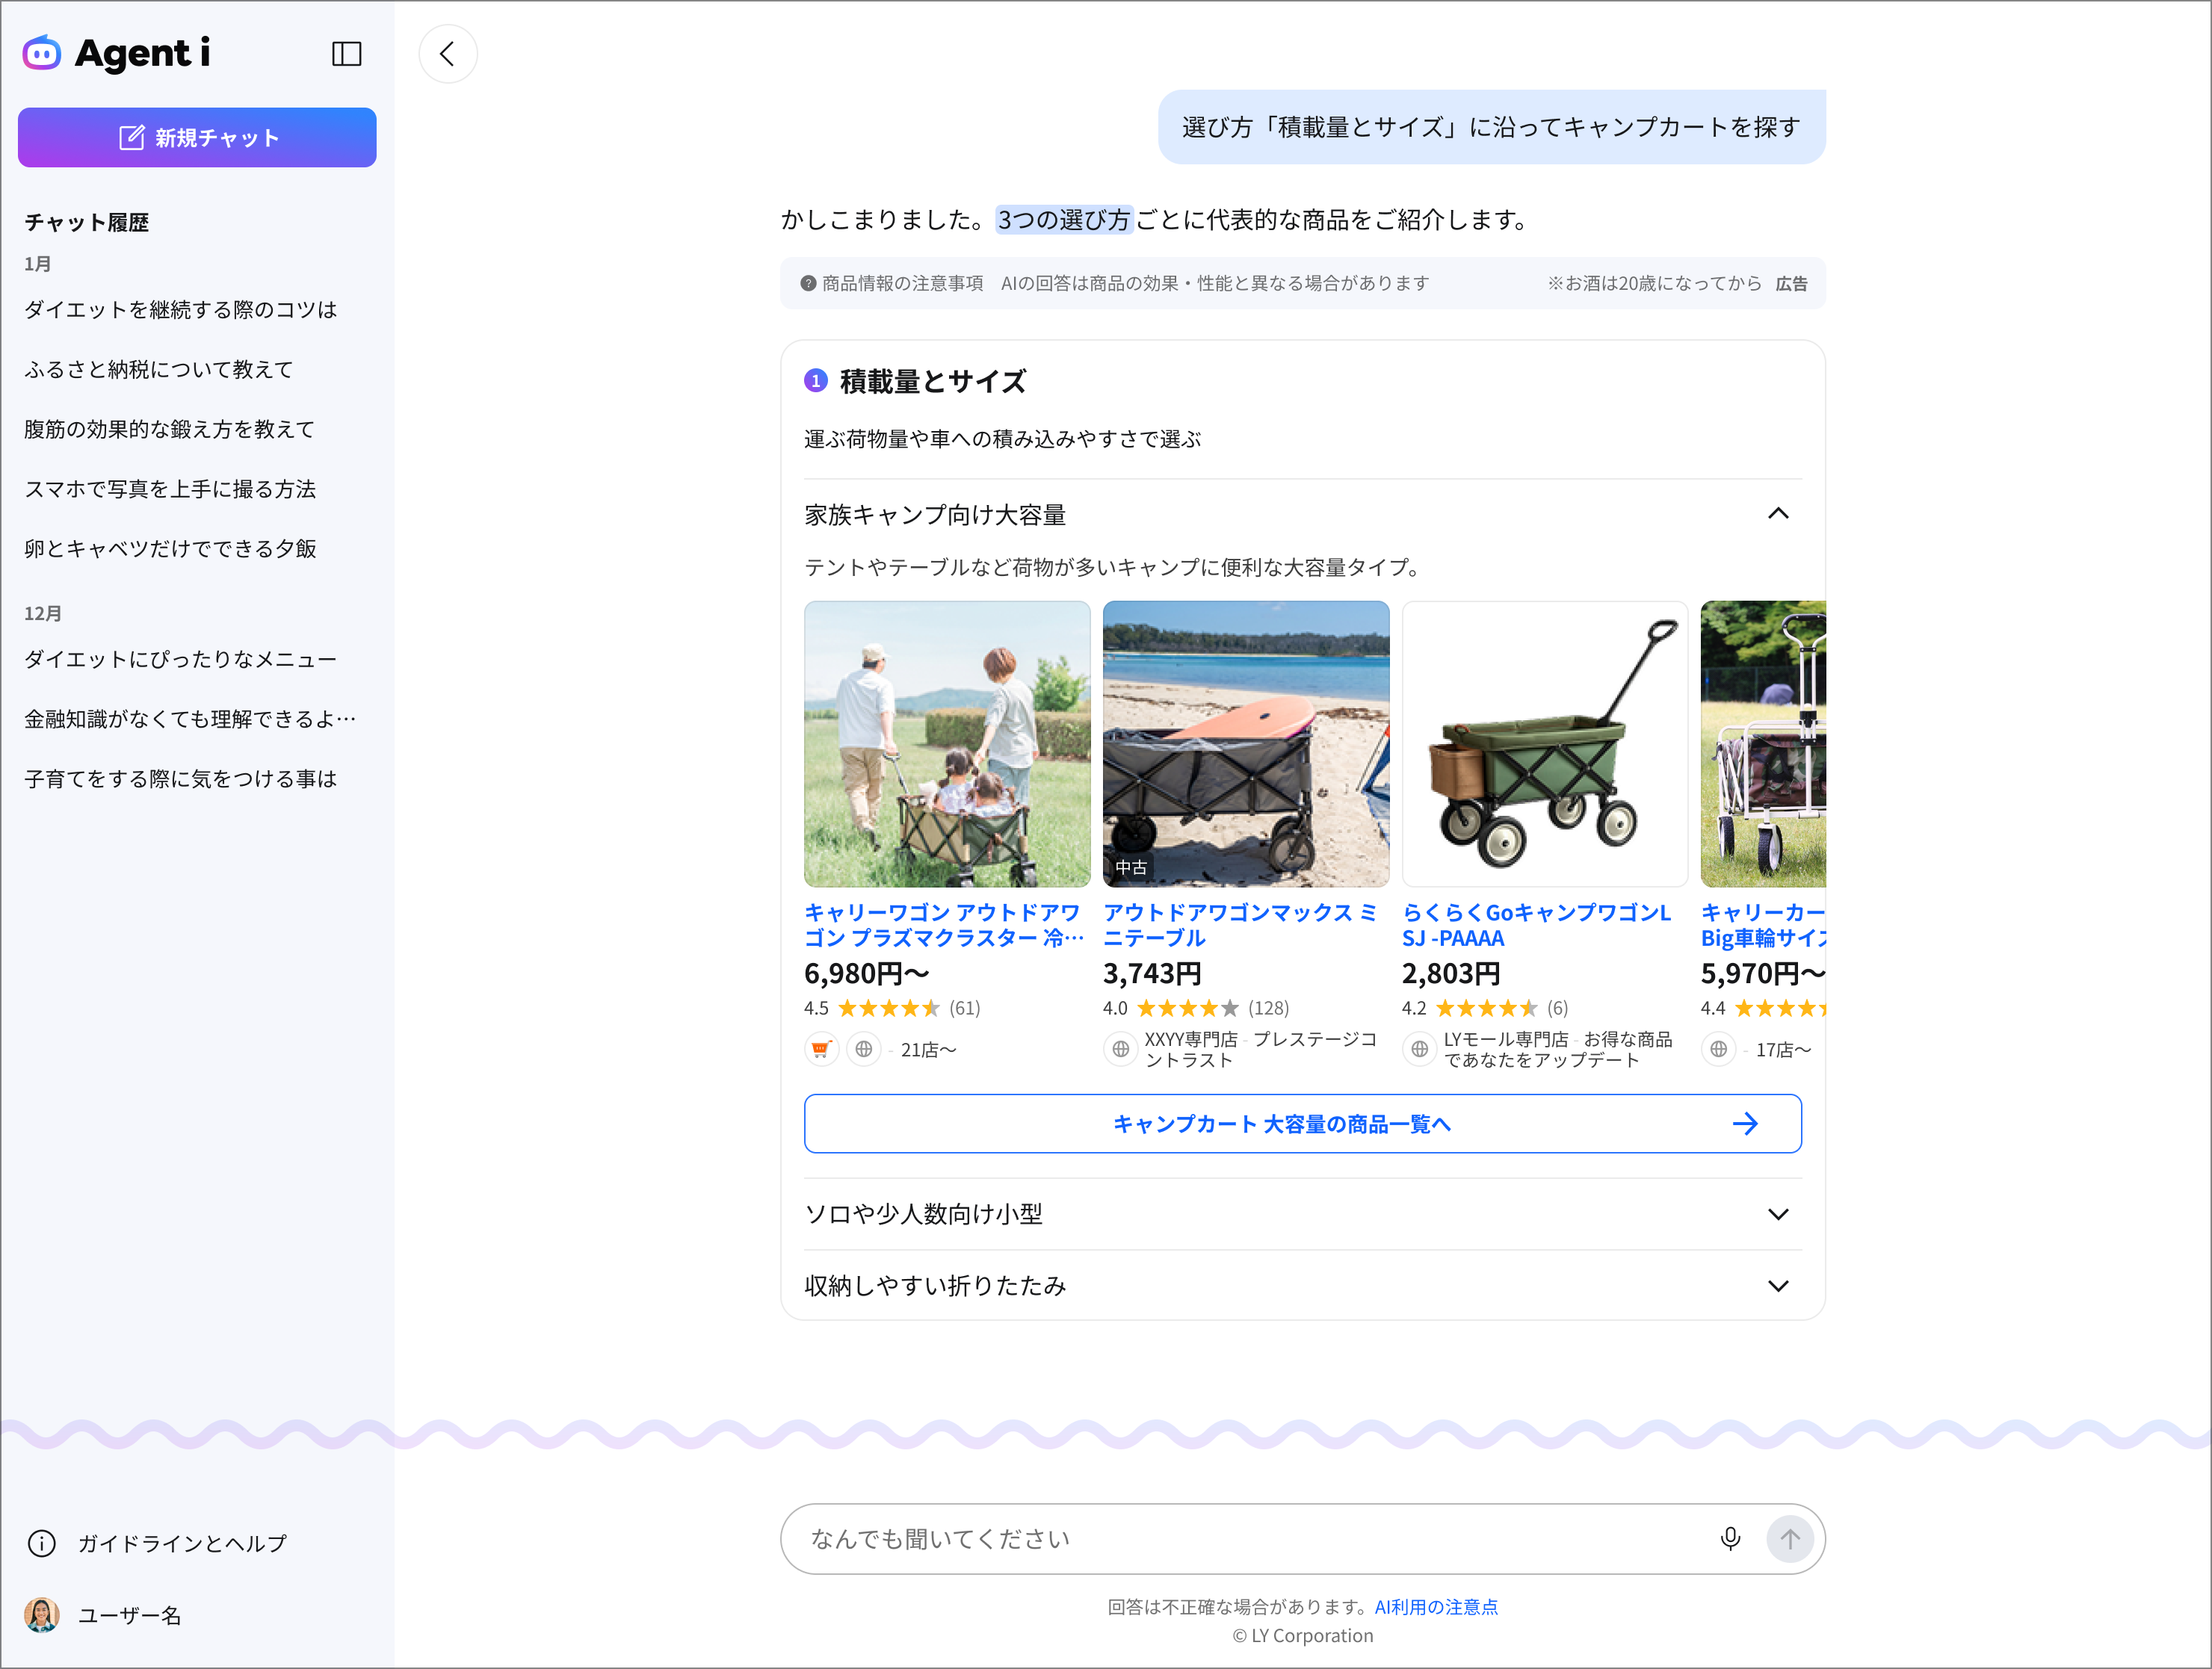
Task: Click the user message bubble about キャンプカート
Action: [1491, 127]
